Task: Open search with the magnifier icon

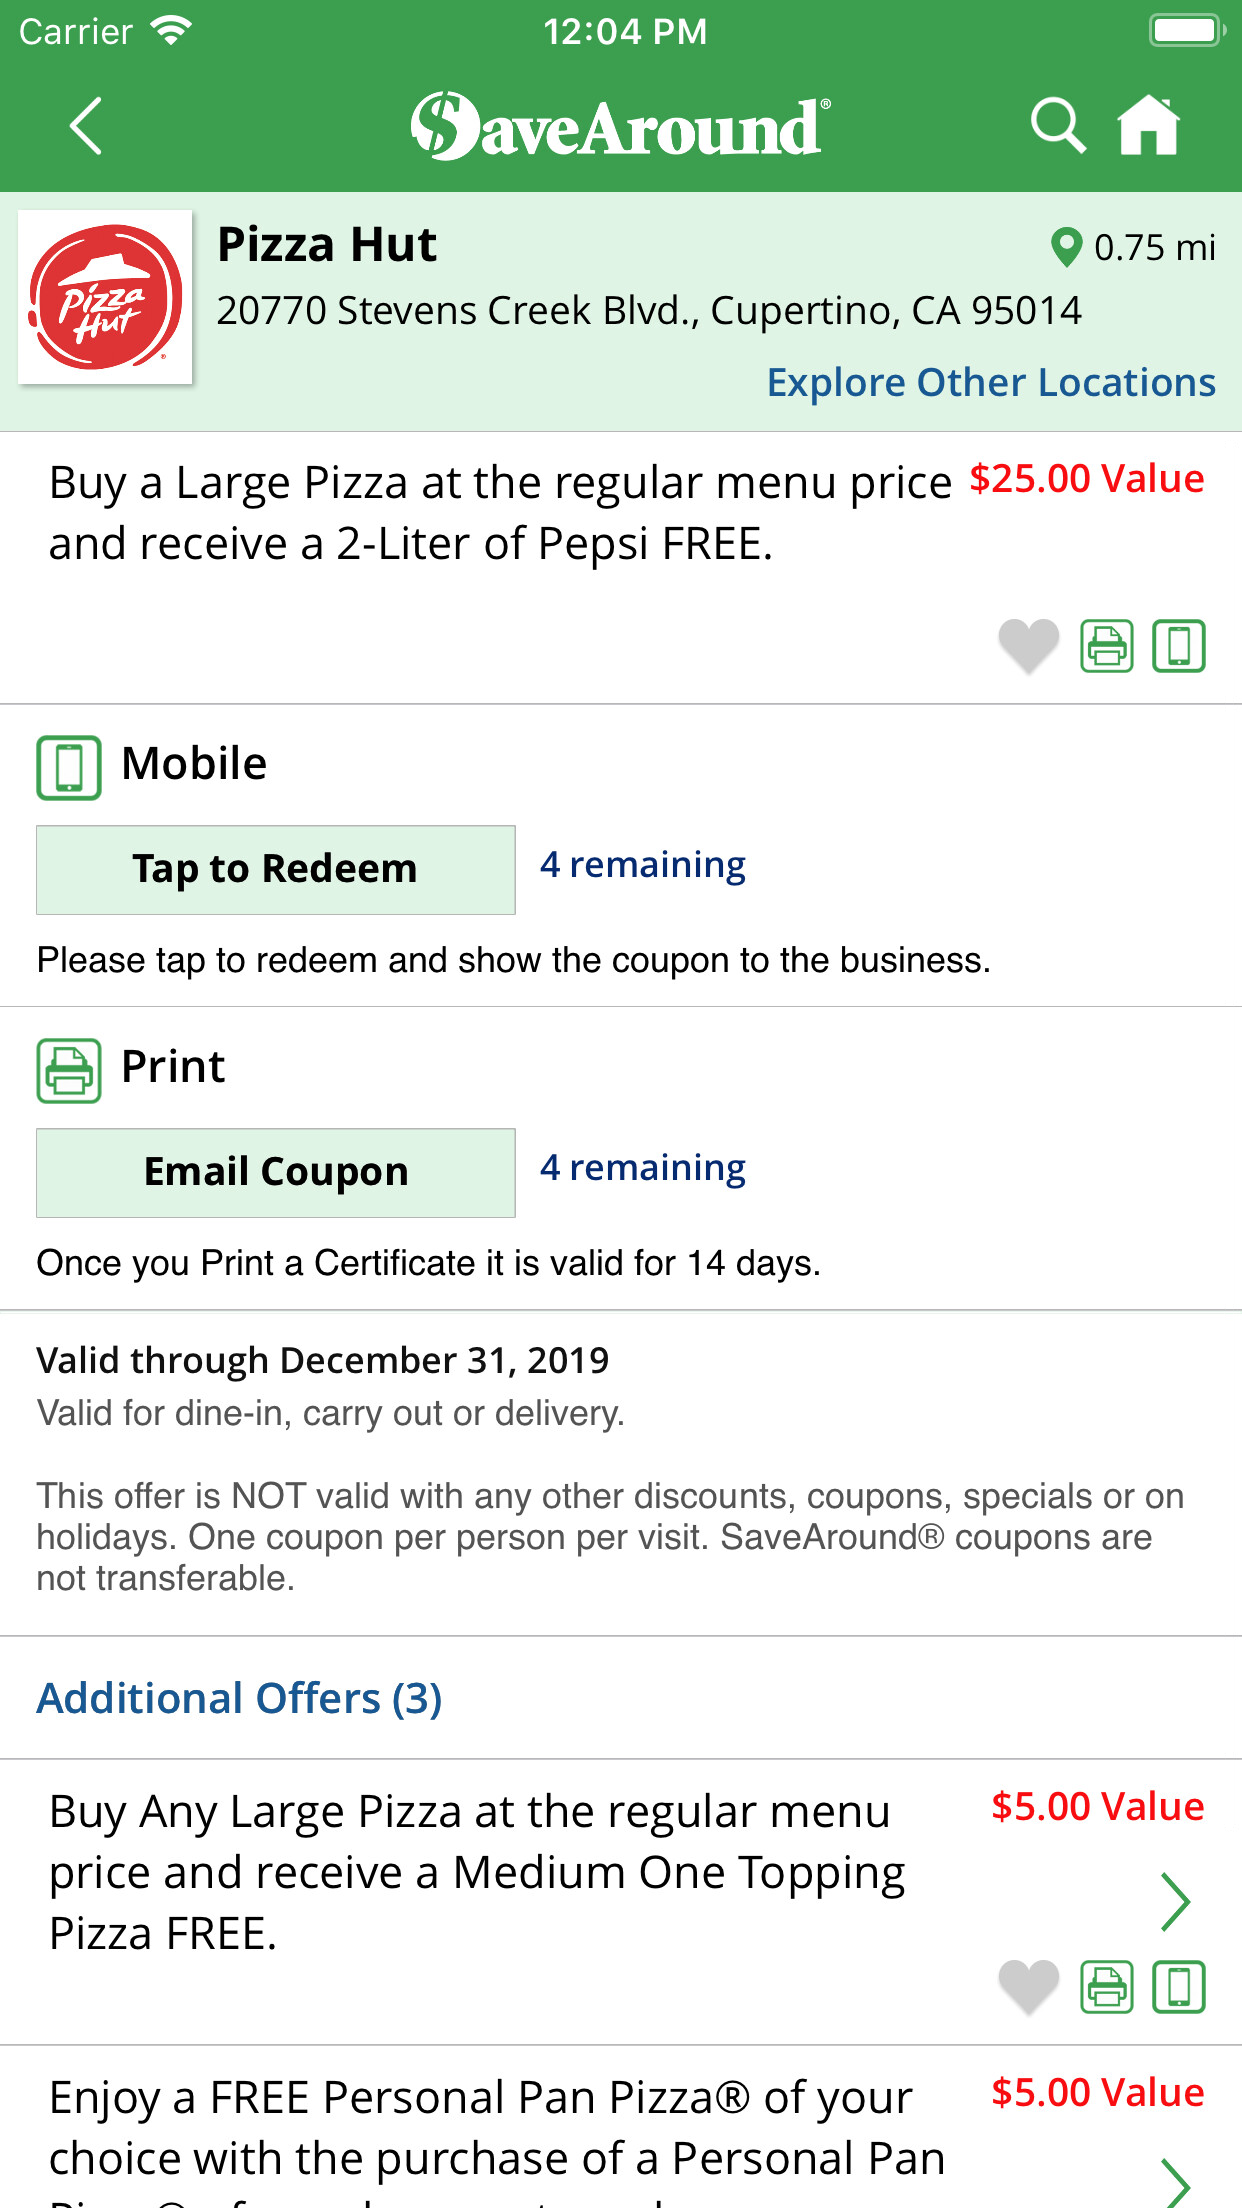Action: tap(1057, 126)
